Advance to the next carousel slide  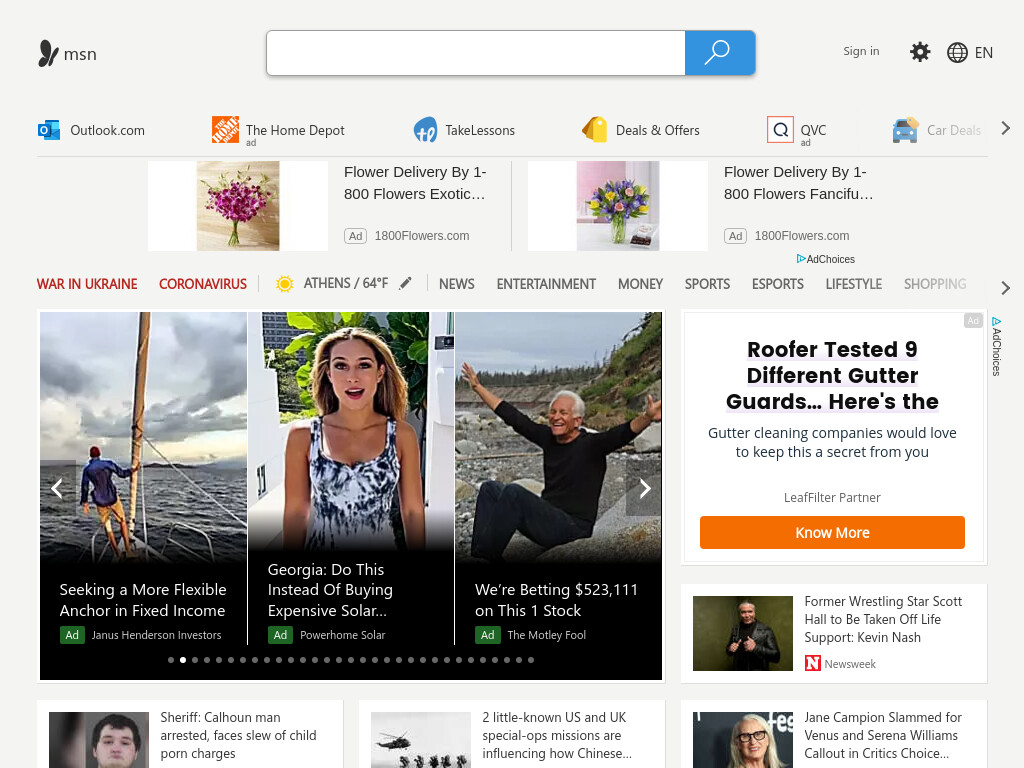click(x=644, y=488)
